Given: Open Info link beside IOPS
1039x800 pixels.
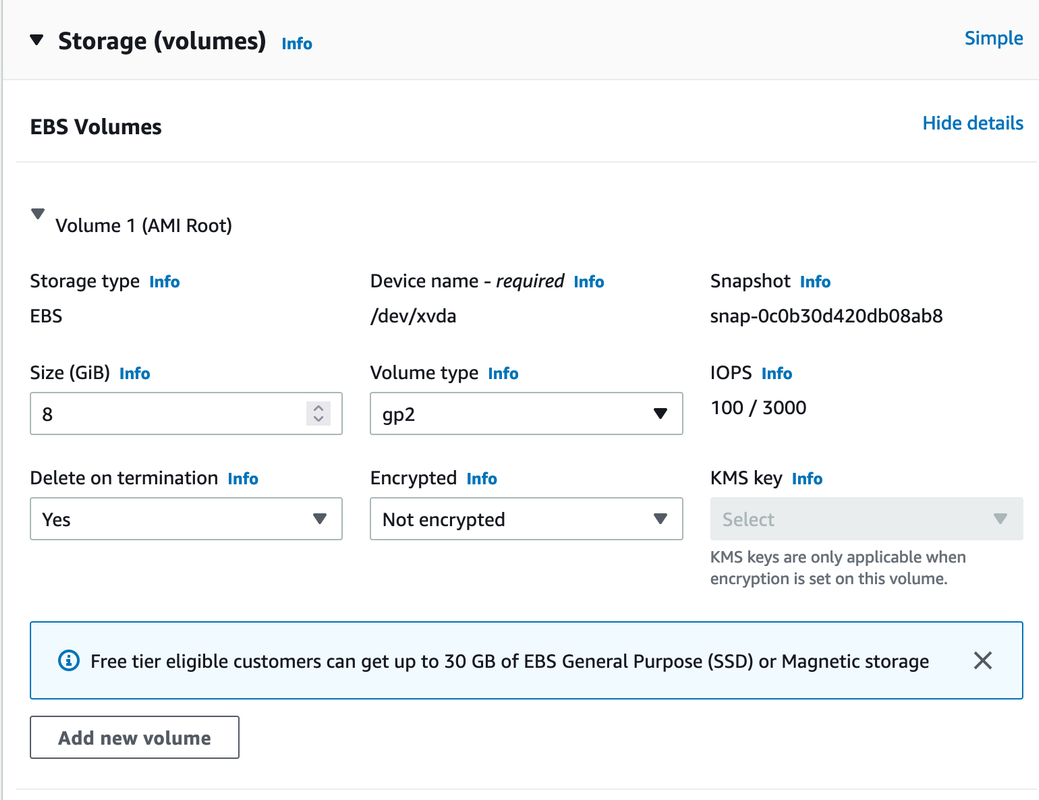Looking at the screenshot, I should click(776, 374).
